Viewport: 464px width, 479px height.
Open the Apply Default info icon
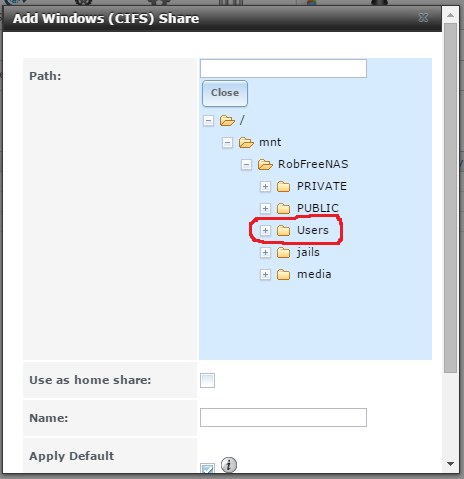pos(229,465)
